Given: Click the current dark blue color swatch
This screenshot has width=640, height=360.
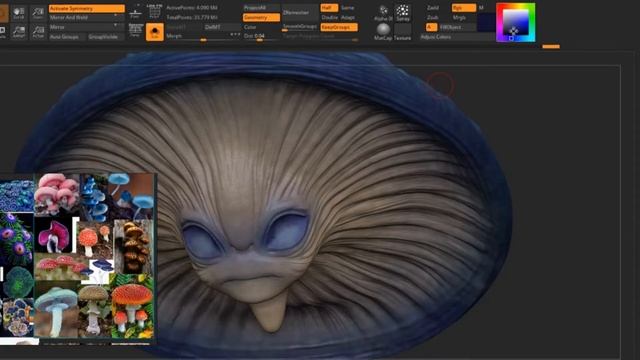Looking at the screenshot, I should point(486,22).
